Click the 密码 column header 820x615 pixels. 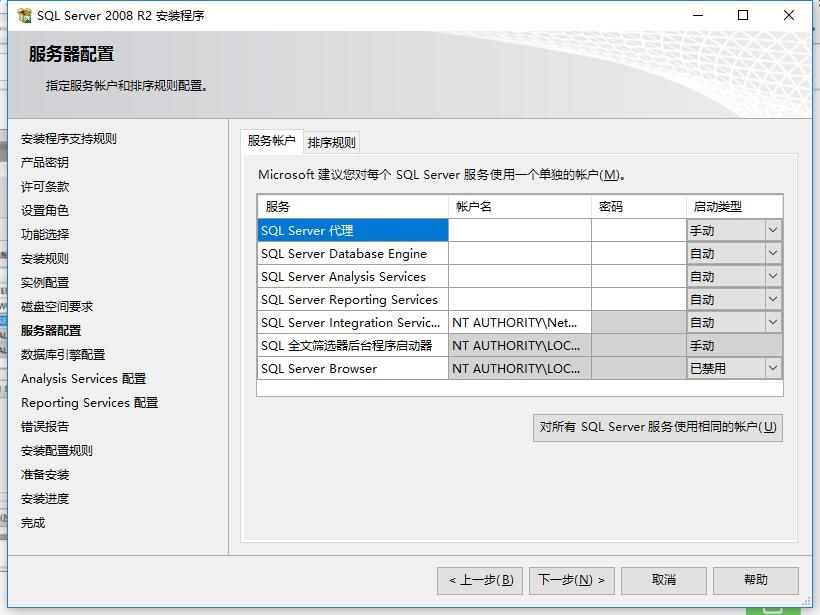click(639, 207)
